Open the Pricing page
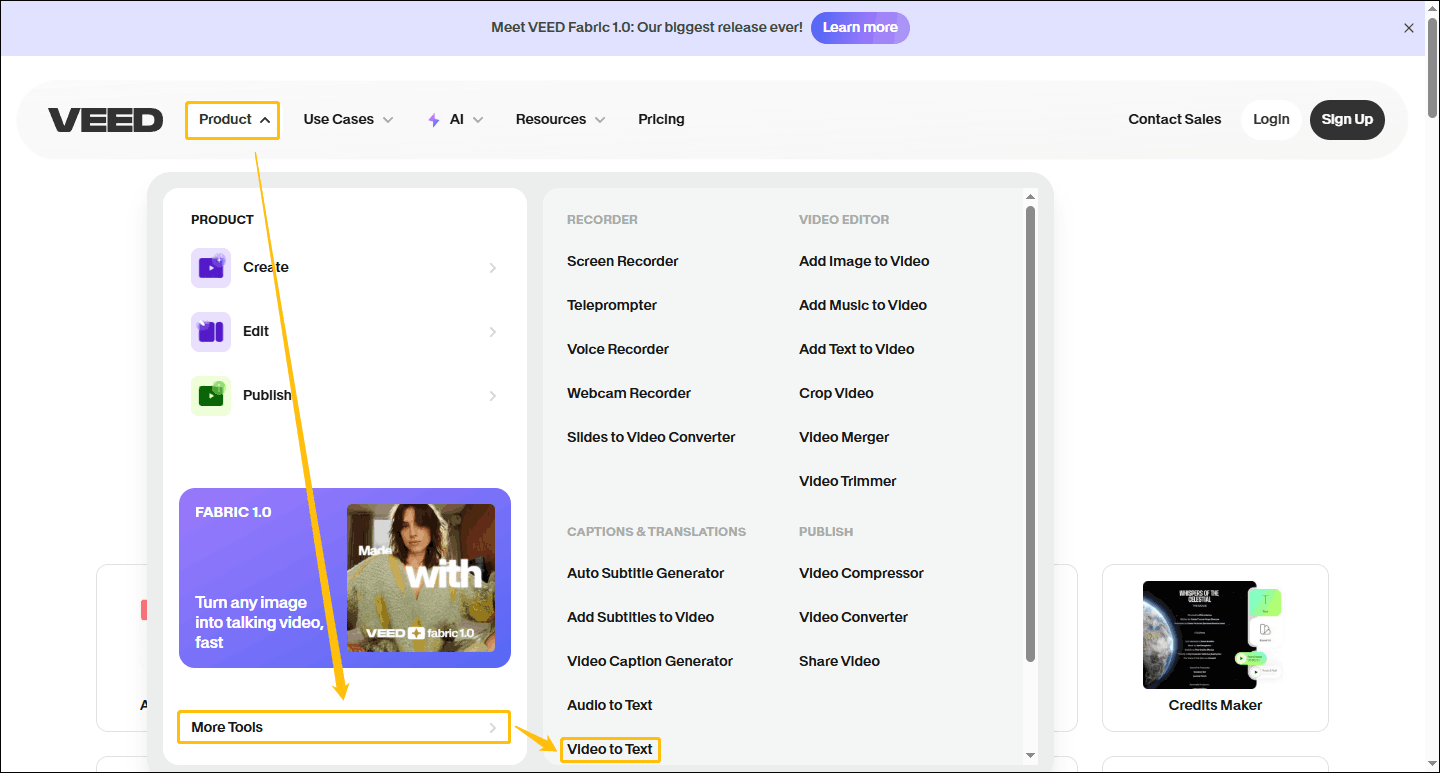1440x773 pixels. pyautogui.click(x=661, y=119)
